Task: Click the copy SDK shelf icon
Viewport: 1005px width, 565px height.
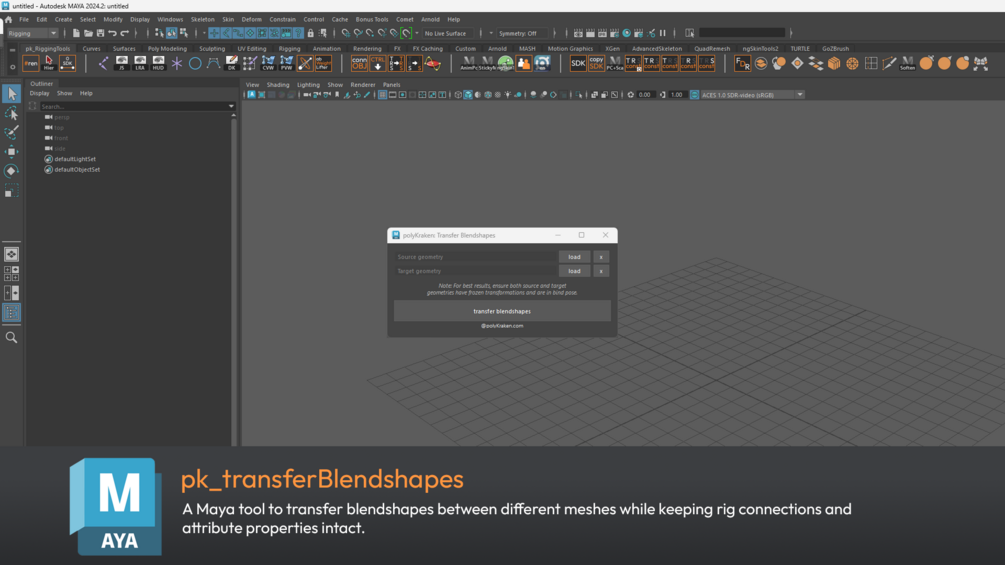Action: click(596, 63)
